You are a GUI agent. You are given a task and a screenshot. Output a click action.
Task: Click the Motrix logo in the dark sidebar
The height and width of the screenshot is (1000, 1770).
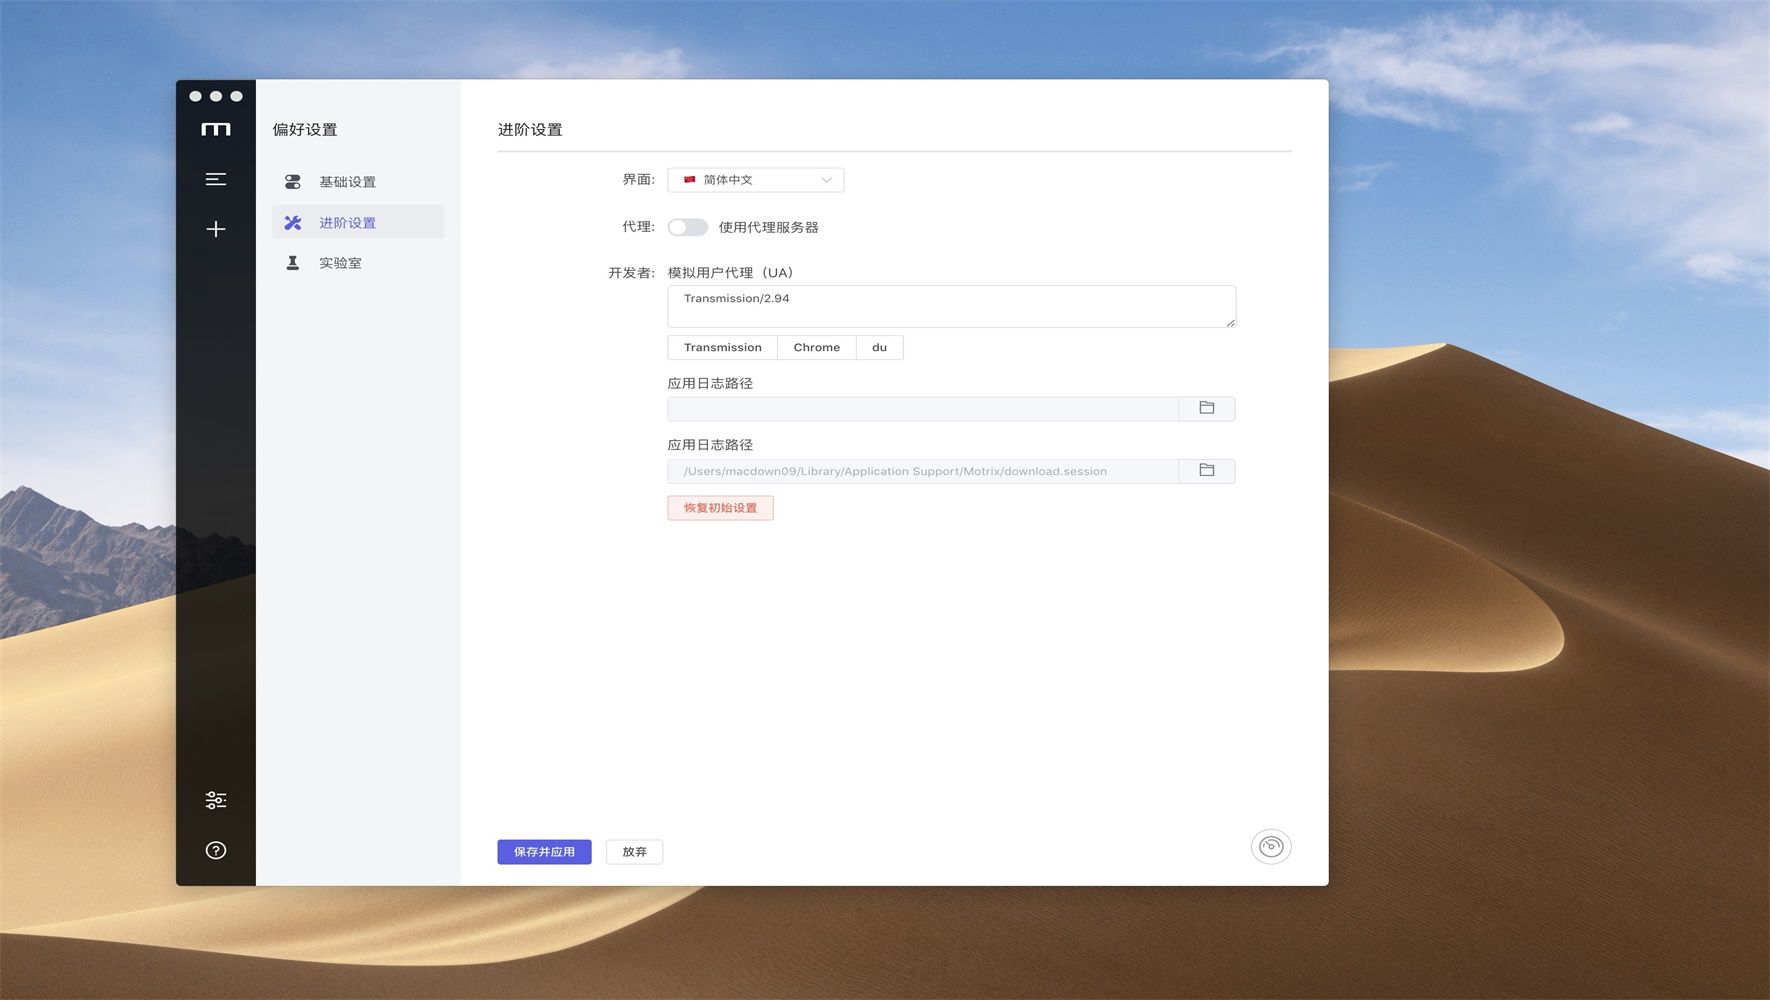click(215, 129)
